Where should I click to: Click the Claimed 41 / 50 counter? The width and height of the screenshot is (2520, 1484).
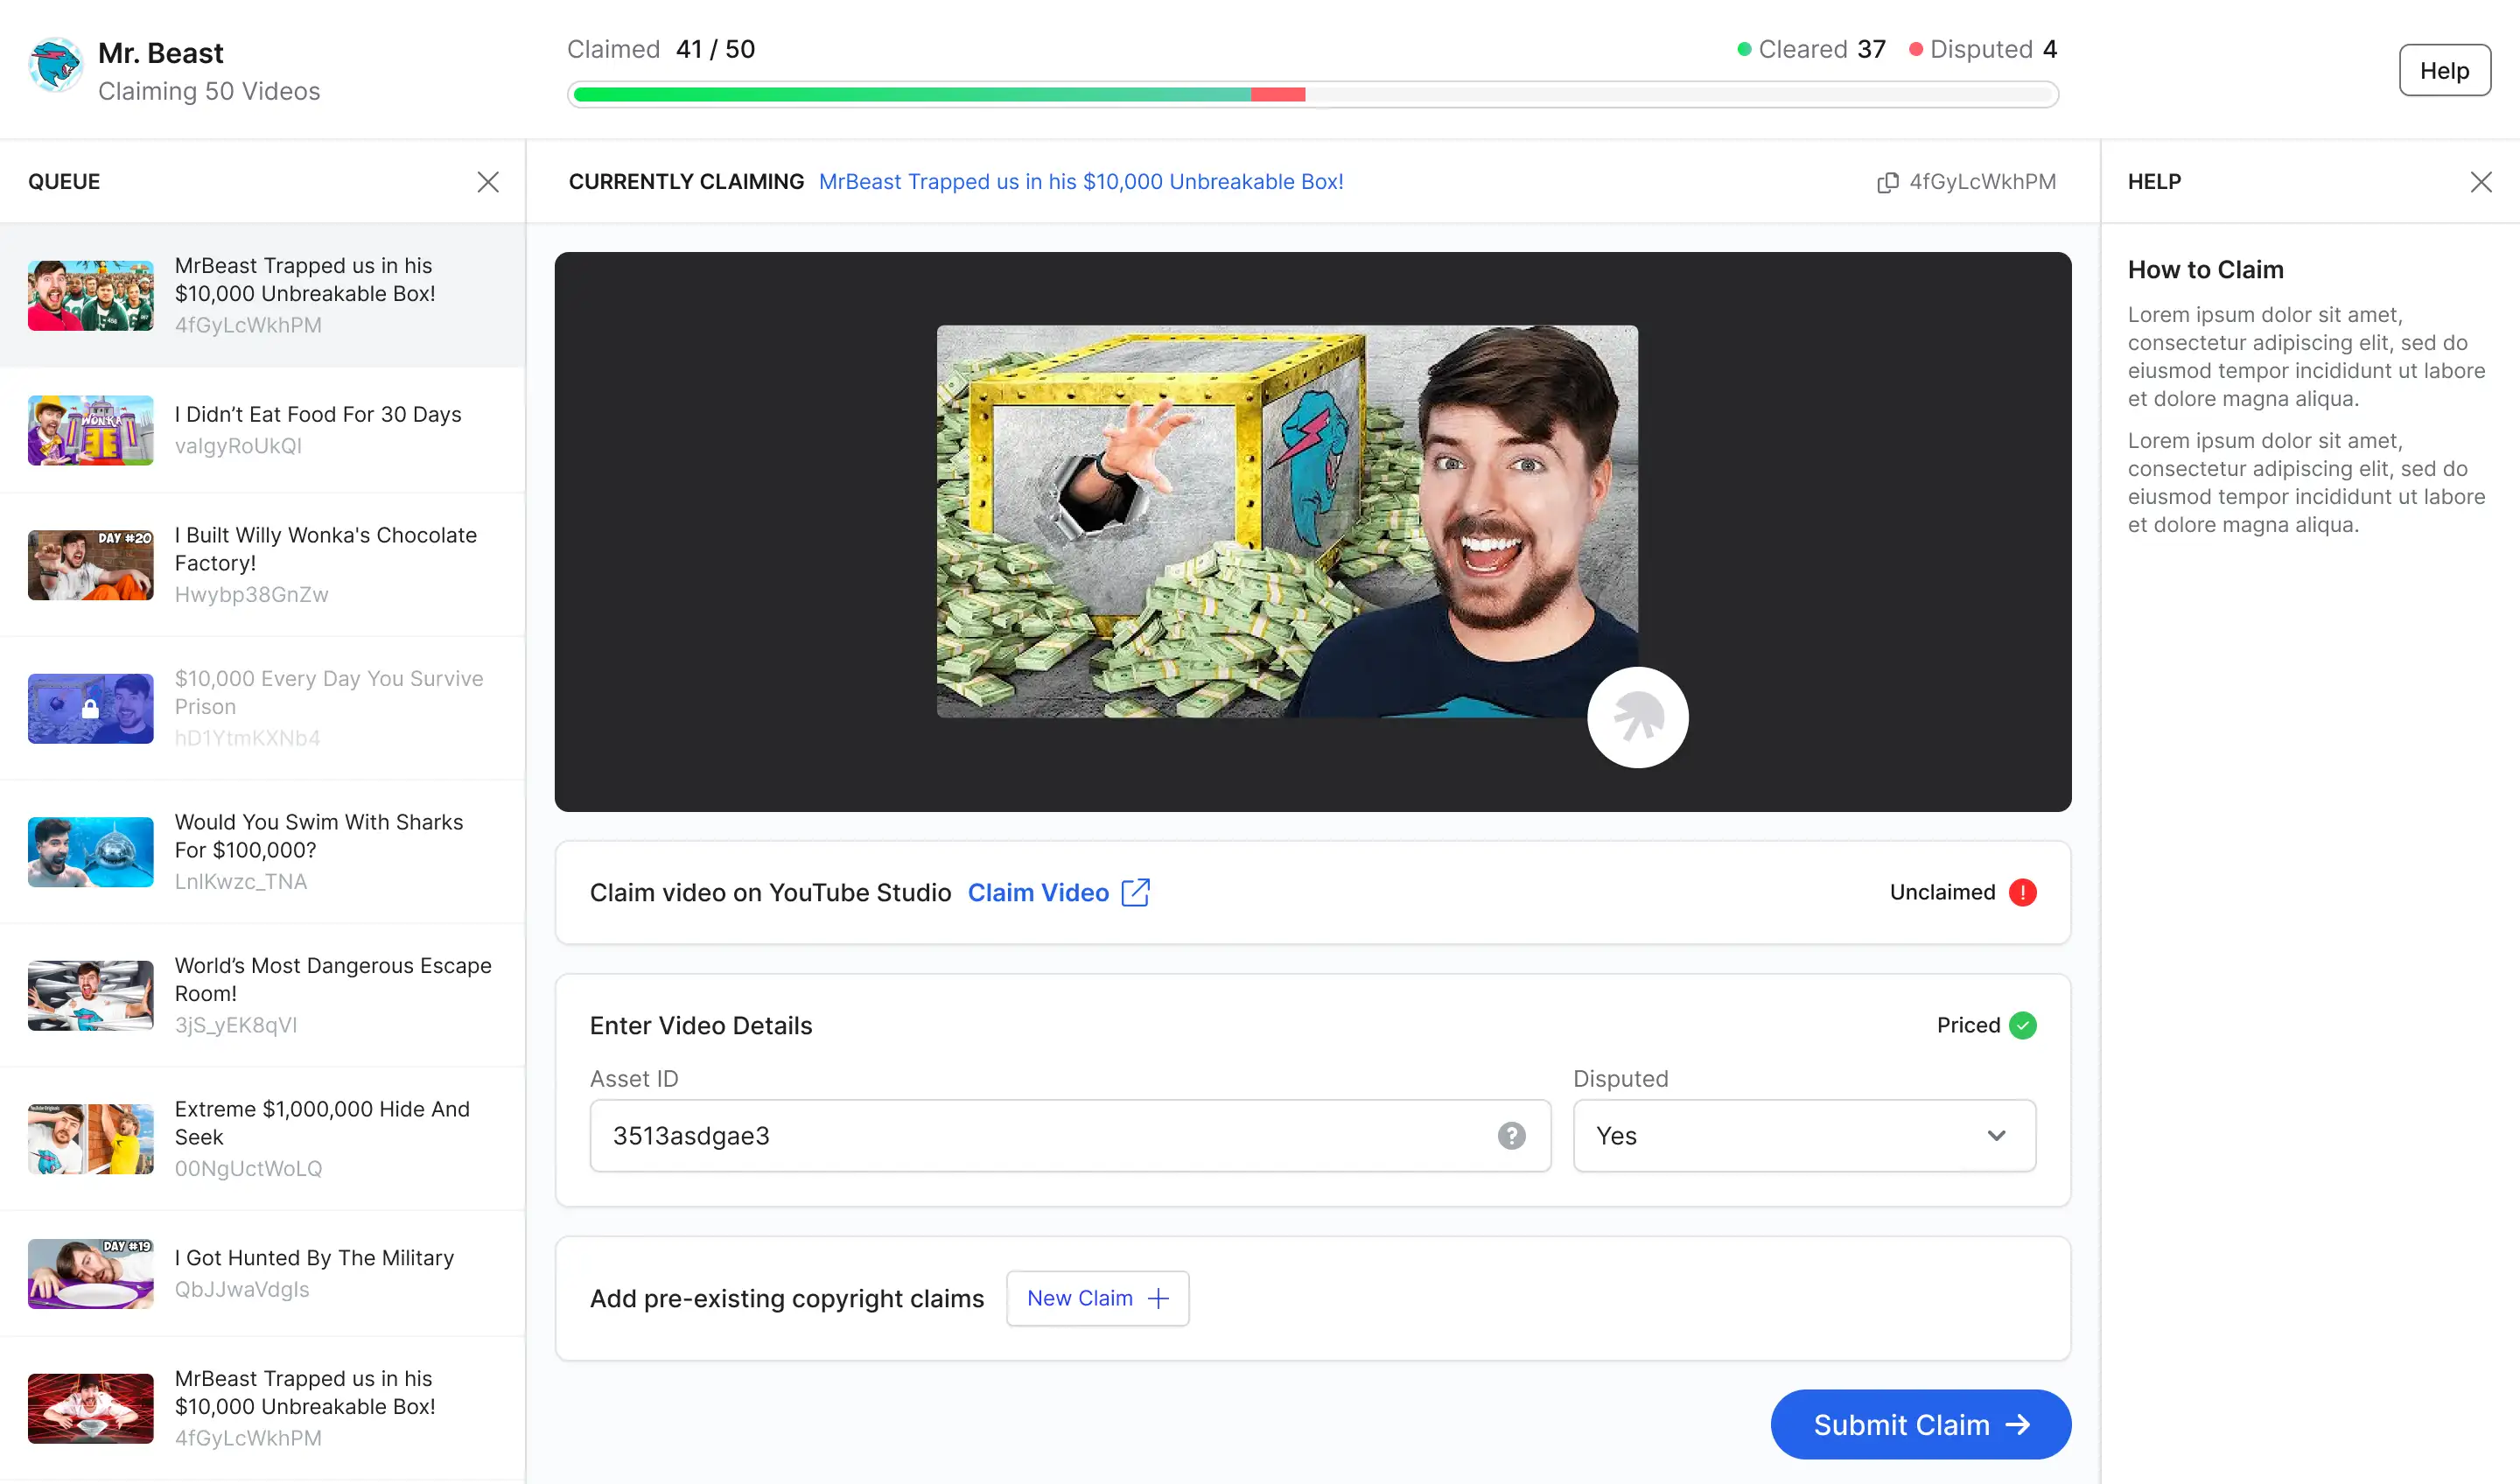tap(661, 49)
